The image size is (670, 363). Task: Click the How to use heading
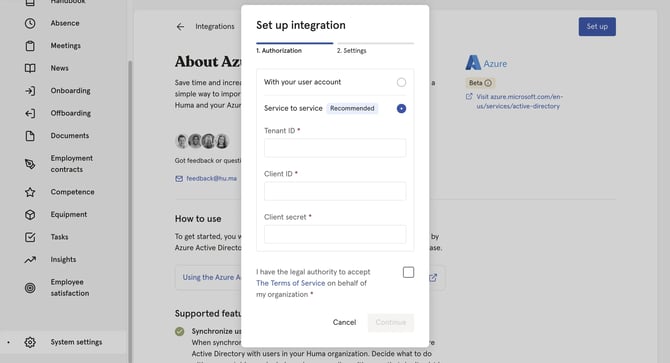click(198, 219)
